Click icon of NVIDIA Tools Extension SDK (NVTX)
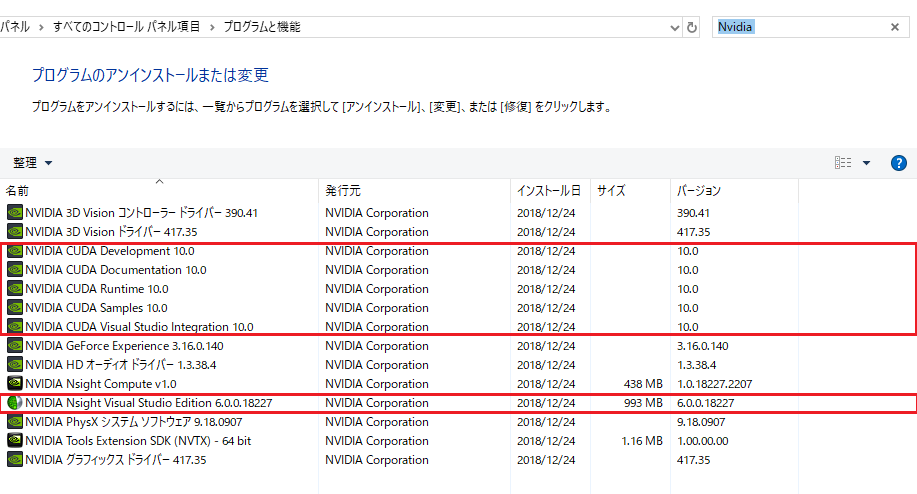Image resolution: width=917 pixels, height=494 pixels. (15, 440)
